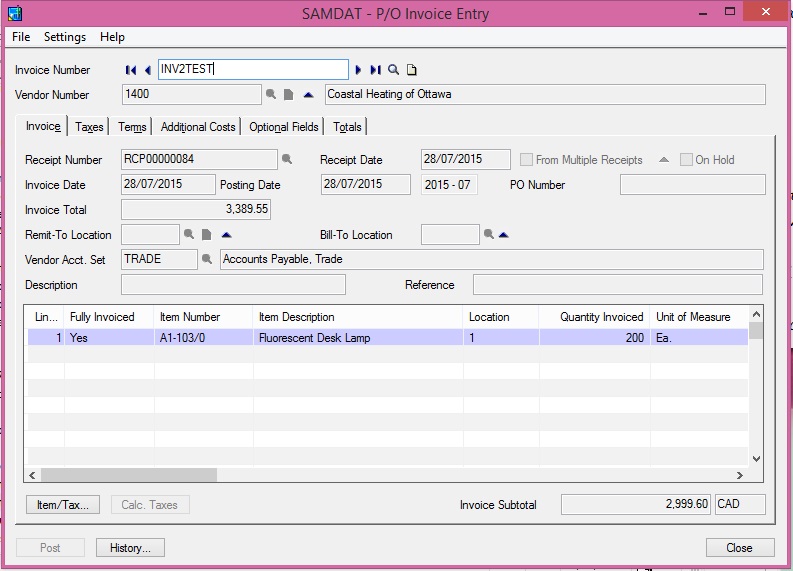Open the Additional Costs tab
This screenshot has height=571, width=793.
point(198,127)
